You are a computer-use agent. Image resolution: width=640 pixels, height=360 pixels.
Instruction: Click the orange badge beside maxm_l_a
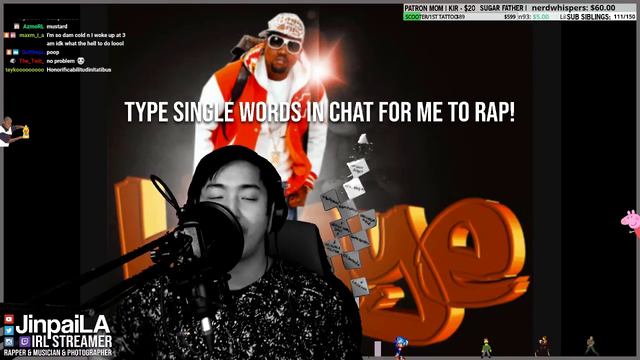7,36
